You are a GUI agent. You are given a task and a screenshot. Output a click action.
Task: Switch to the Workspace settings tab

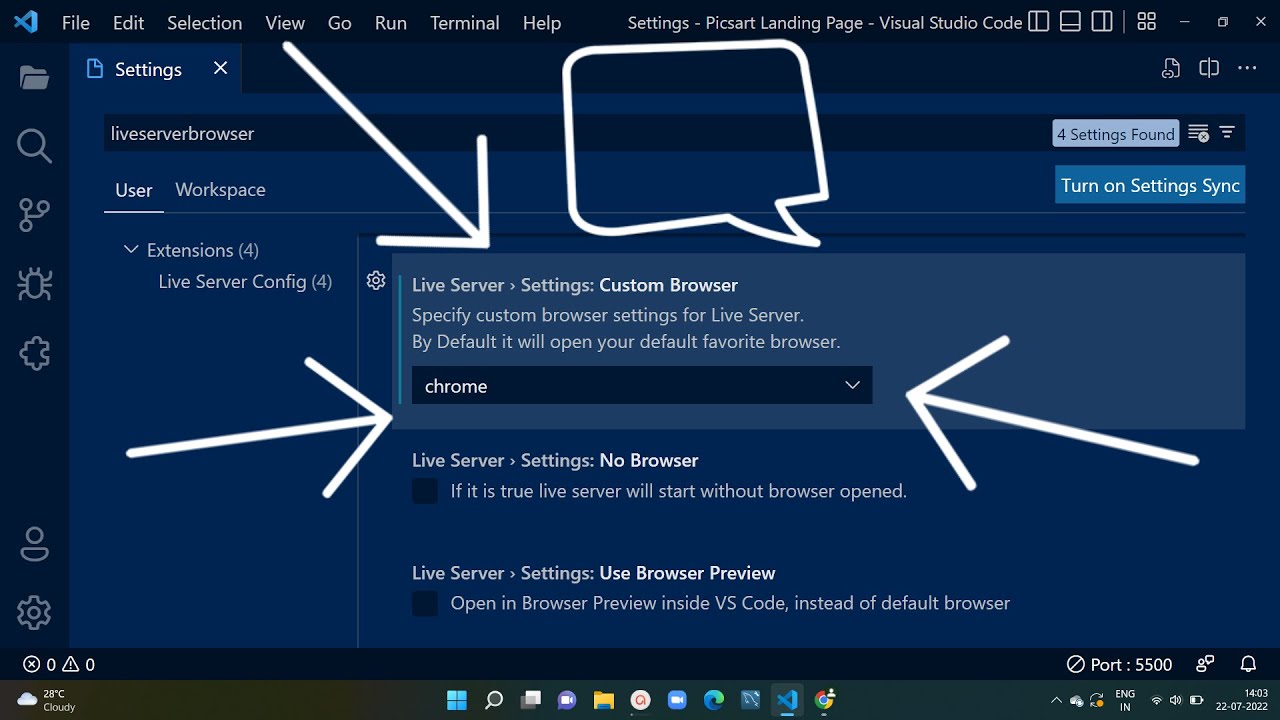pyautogui.click(x=220, y=190)
